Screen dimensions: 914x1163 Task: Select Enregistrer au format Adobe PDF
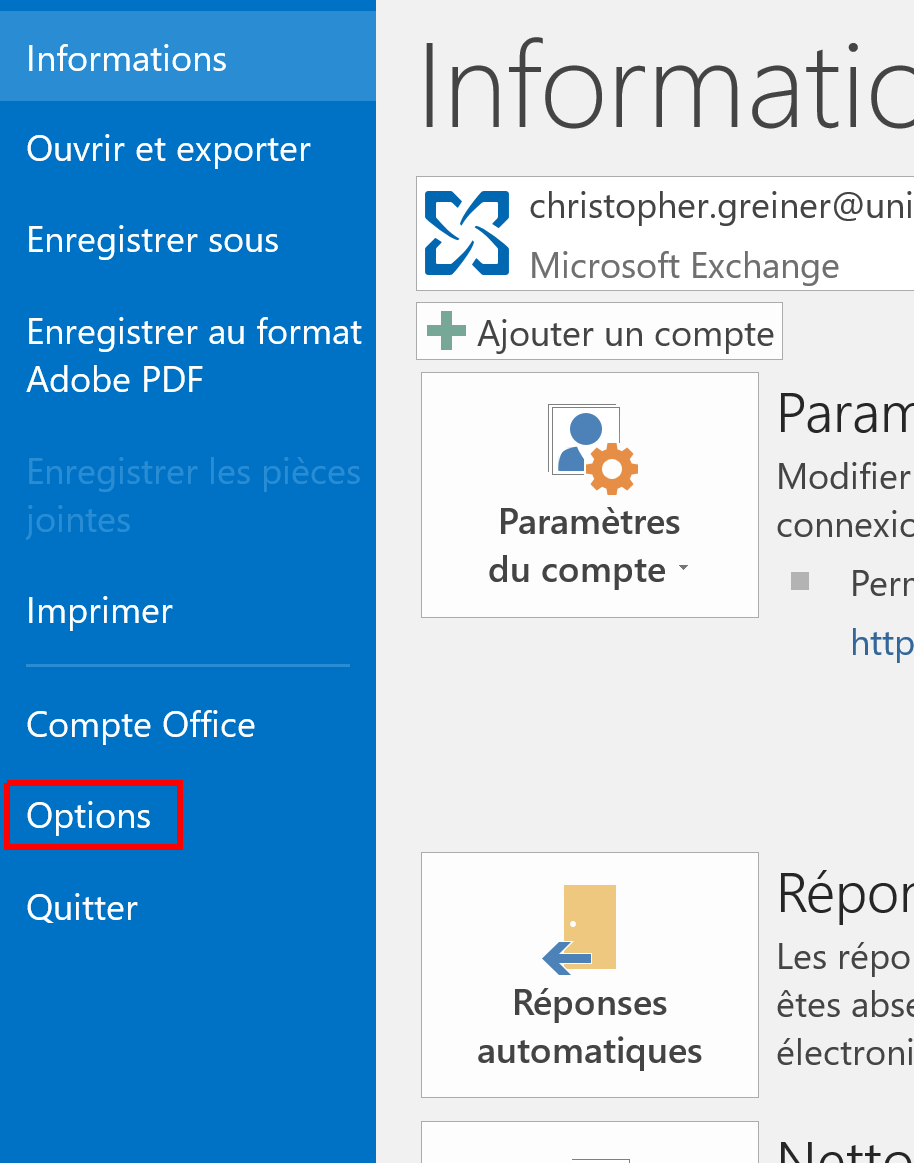coord(194,355)
